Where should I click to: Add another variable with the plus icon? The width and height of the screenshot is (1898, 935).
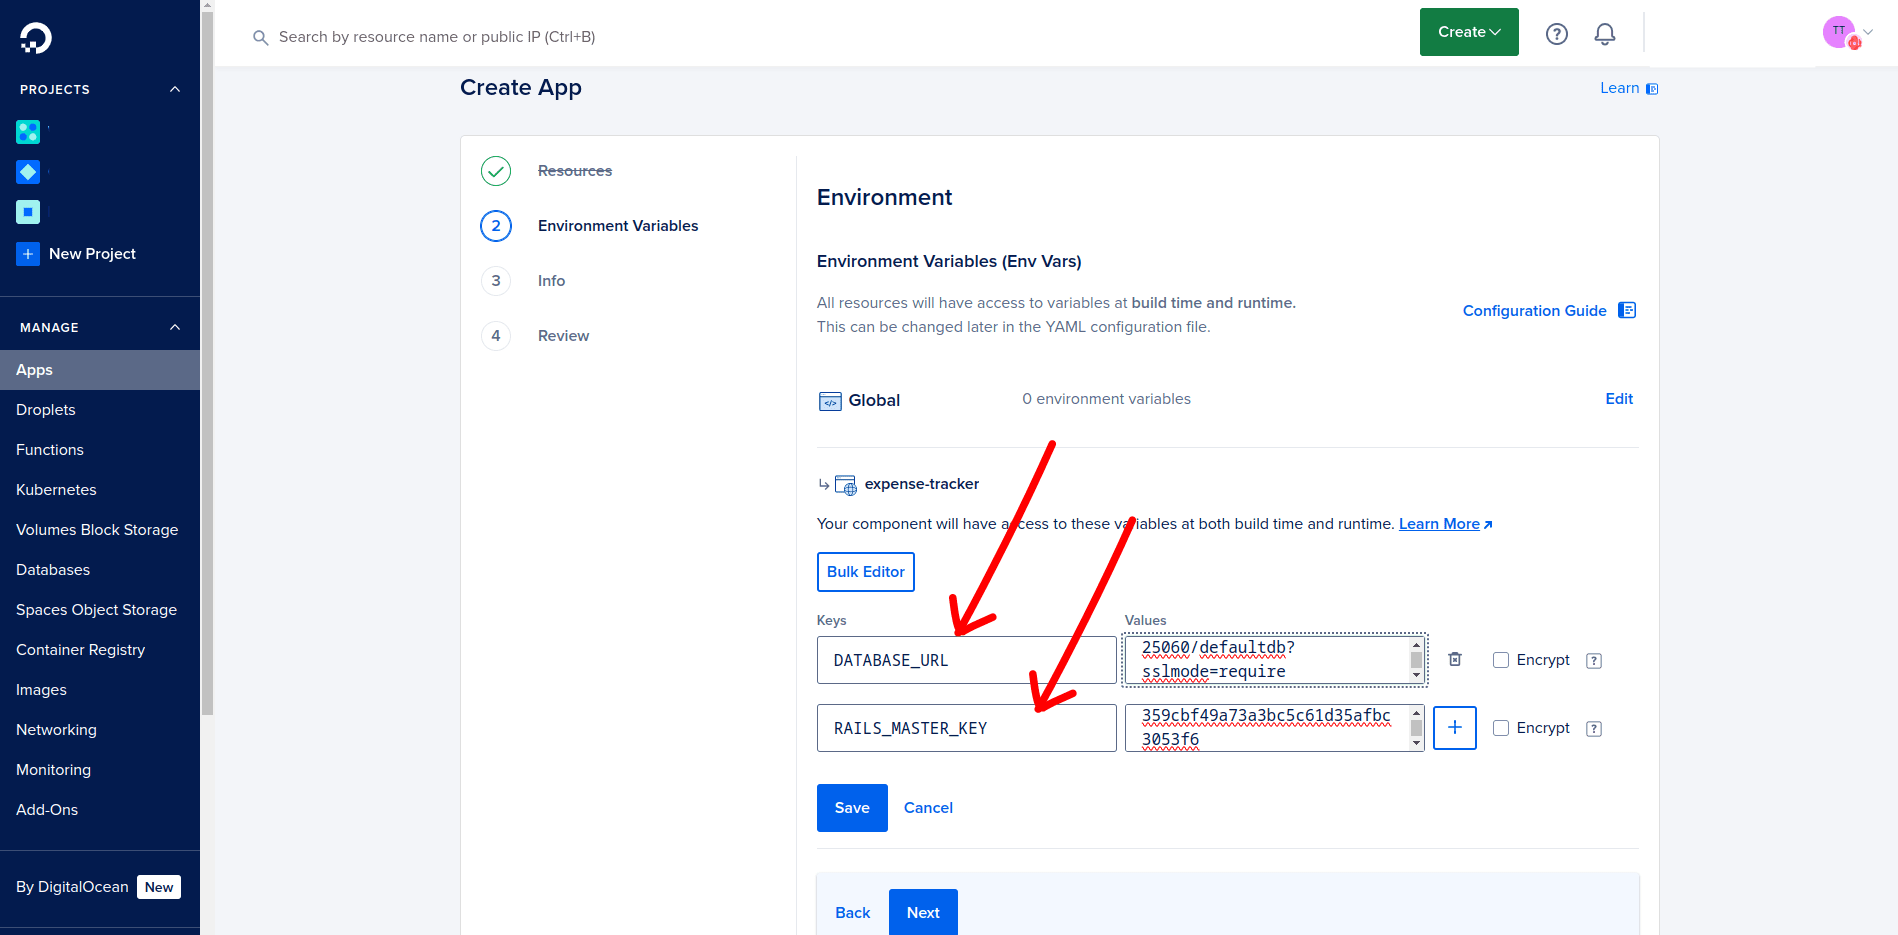[x=1455, y=728]
